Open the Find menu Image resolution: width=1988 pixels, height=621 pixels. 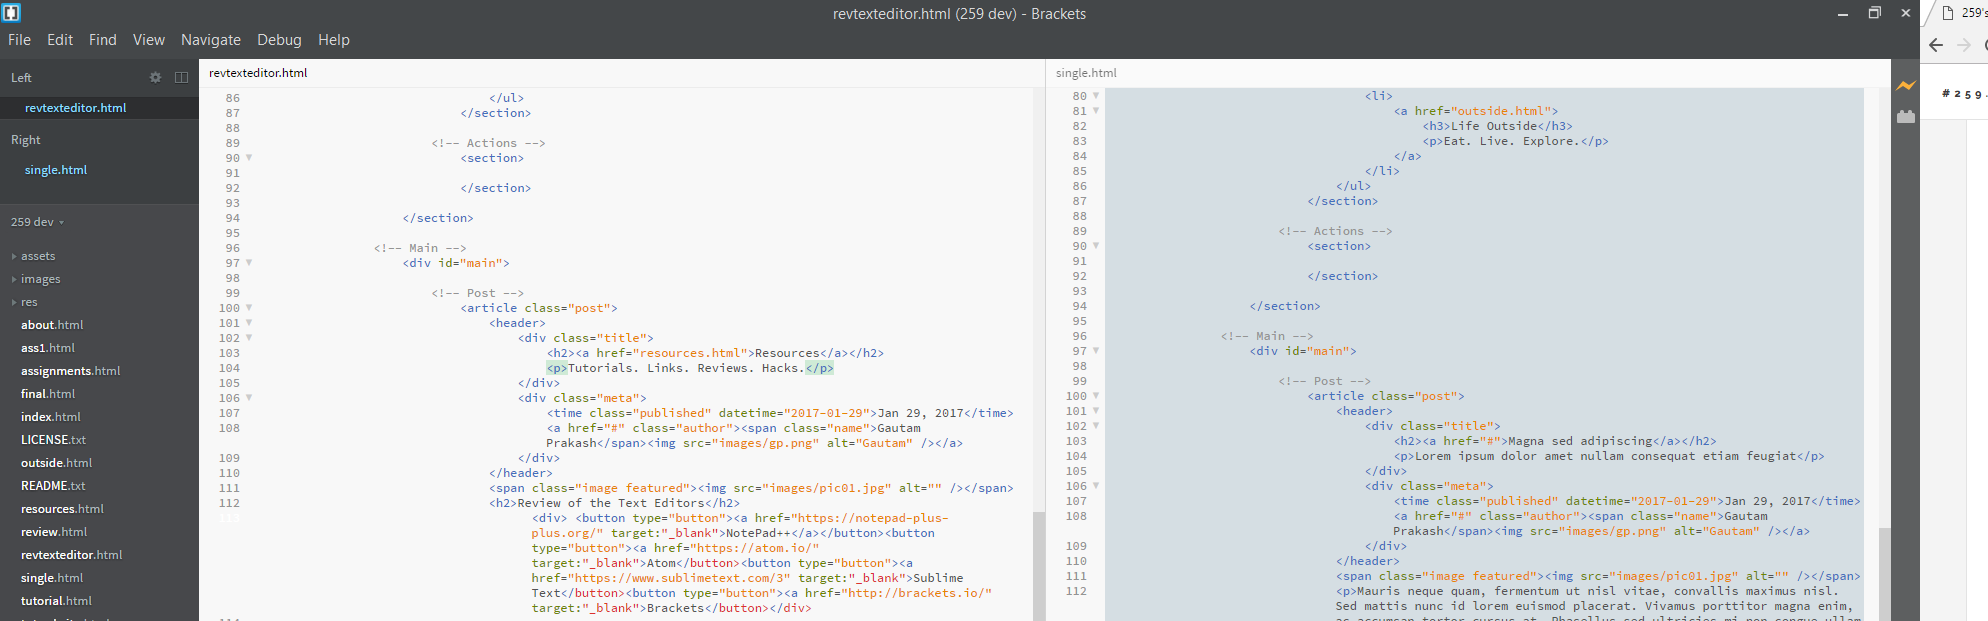pyautogui.click(x=103, y=40)
